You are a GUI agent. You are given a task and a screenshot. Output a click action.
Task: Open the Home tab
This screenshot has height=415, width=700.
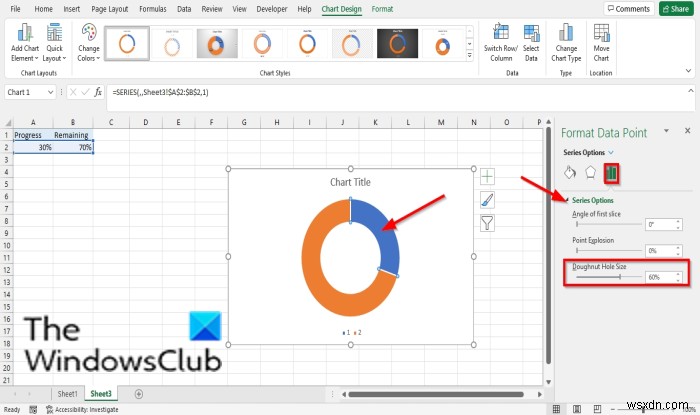(x=43, y=8)
